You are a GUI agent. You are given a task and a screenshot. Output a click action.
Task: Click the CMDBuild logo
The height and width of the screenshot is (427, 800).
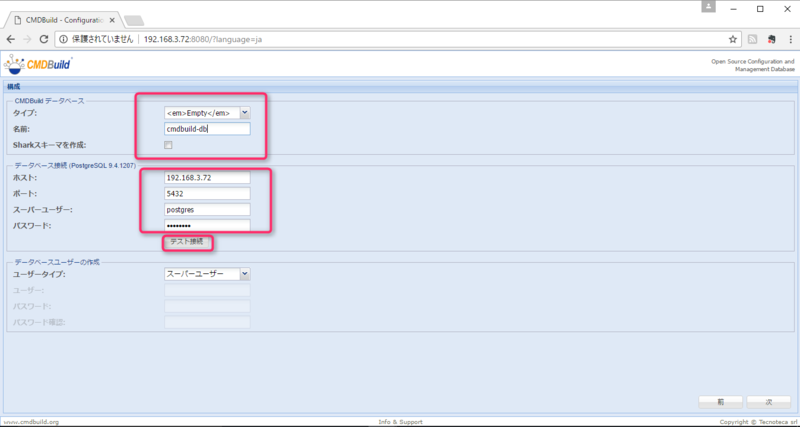pyautogui.click(x=38, y=64)
